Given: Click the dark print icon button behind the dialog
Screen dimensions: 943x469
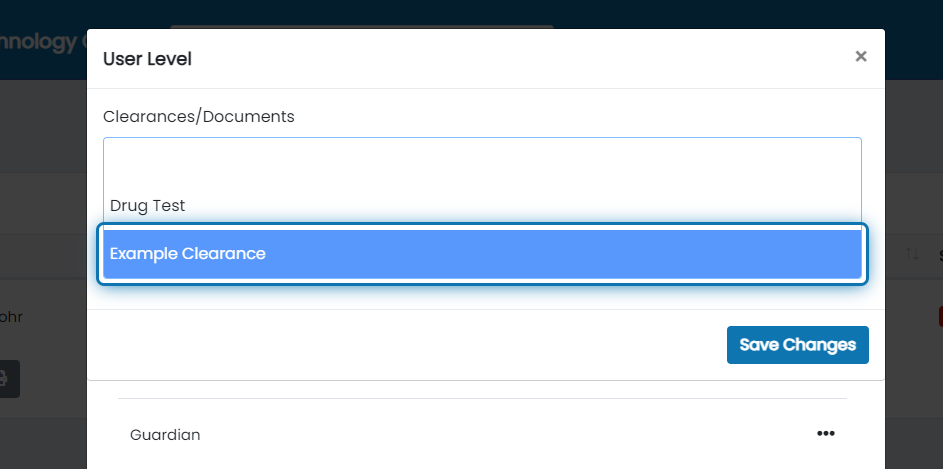Looking at the screenshot, I should point(8,379).
